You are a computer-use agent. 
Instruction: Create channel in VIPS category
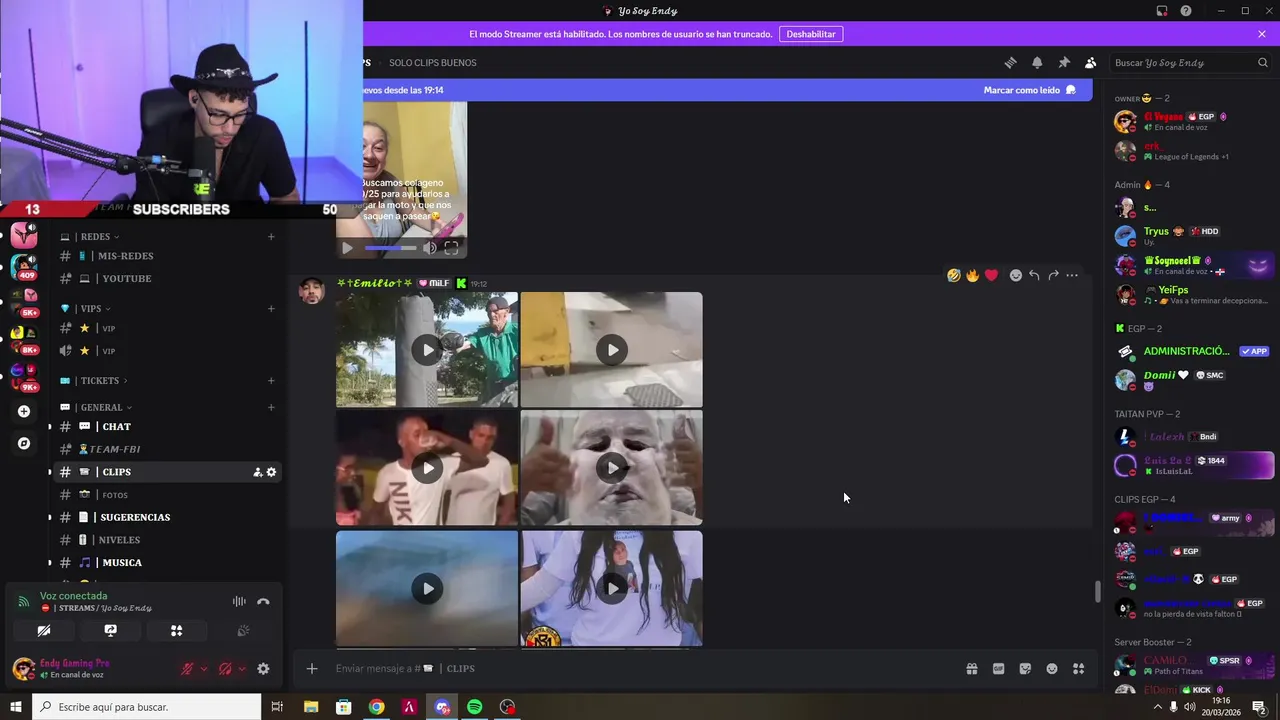pyautogui.click(x=271, y=309)
